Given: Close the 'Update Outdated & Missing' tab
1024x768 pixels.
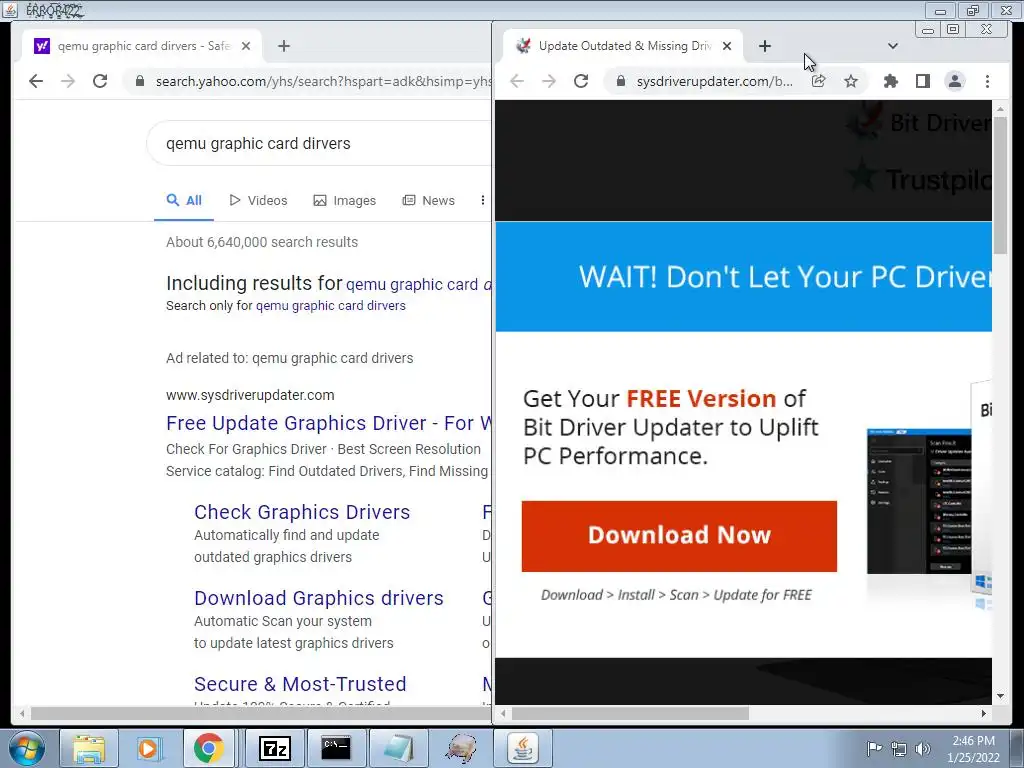Looking at the screenshot, I should (727, 46).
